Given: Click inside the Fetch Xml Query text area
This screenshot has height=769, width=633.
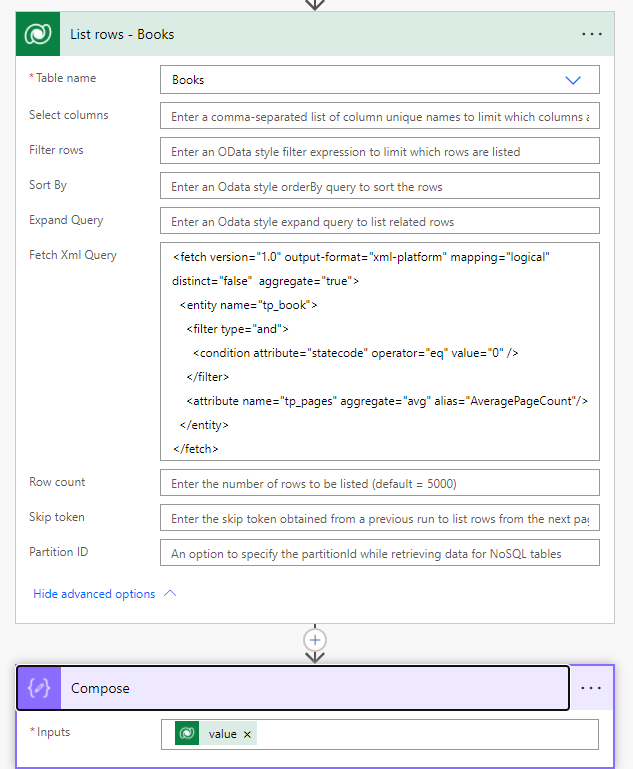Looking at the screenshot, I should (x=379, y=350).
